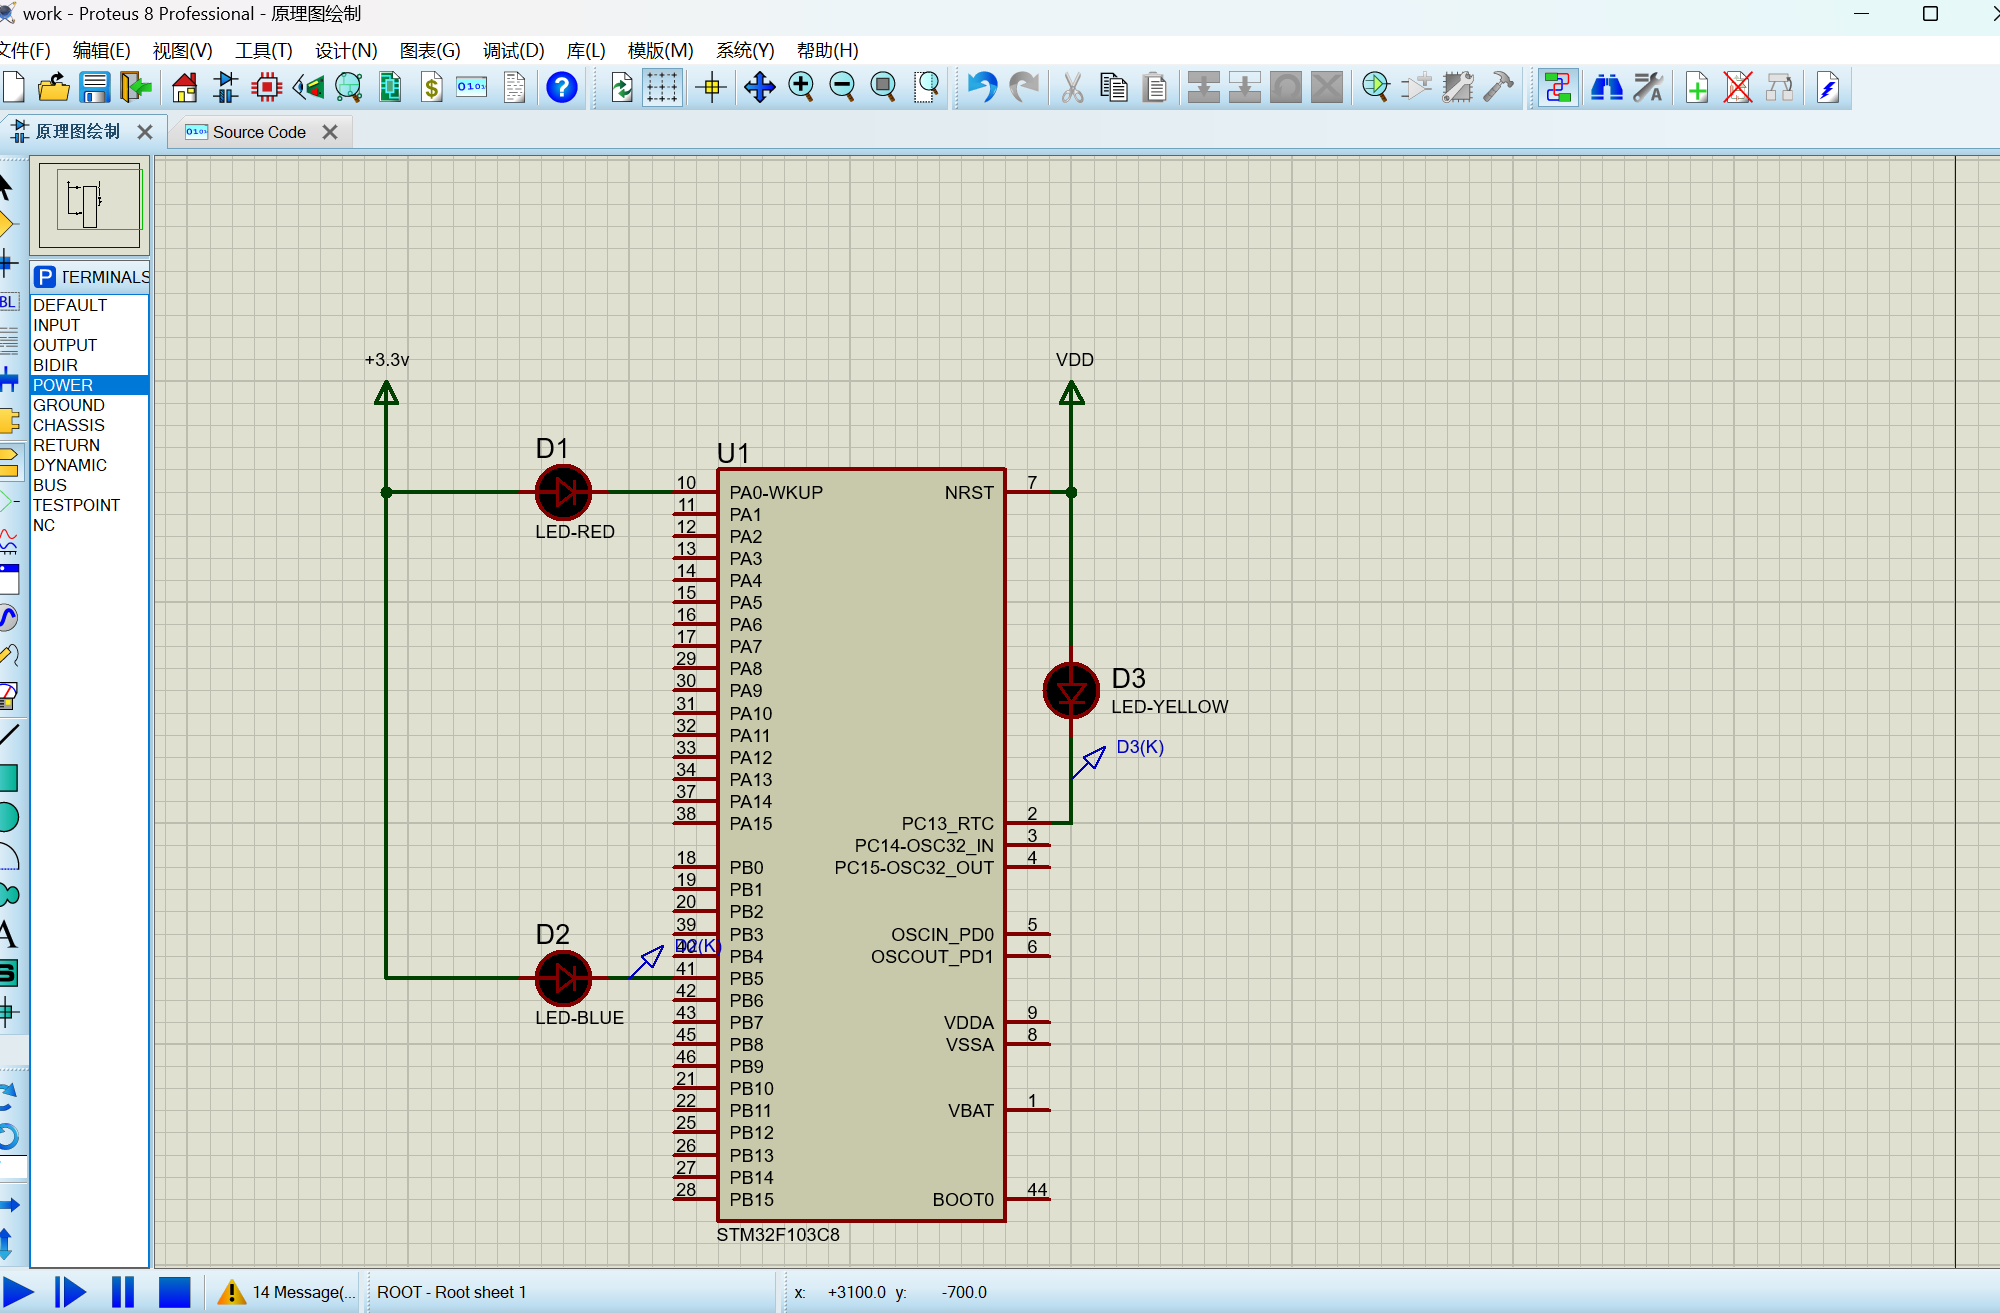Open Search and Tag binoculars icon
The width and height of the screenshot is (2000, 1313).
click(x=1607, y=88)
